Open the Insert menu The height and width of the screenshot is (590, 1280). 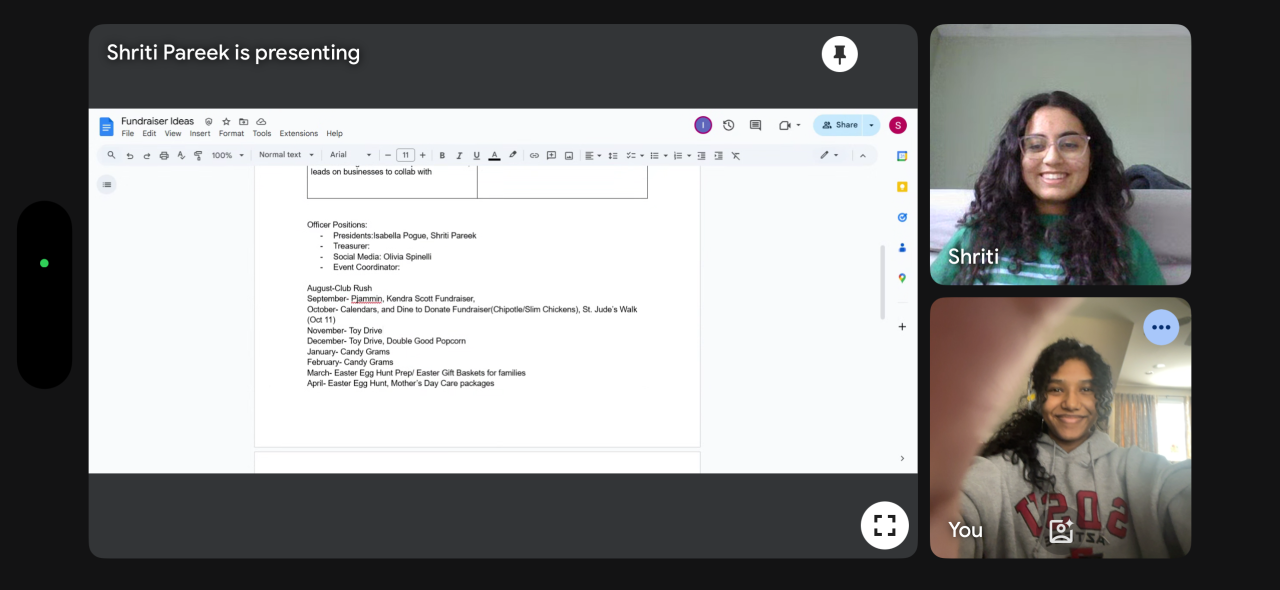tap(200, 134)
